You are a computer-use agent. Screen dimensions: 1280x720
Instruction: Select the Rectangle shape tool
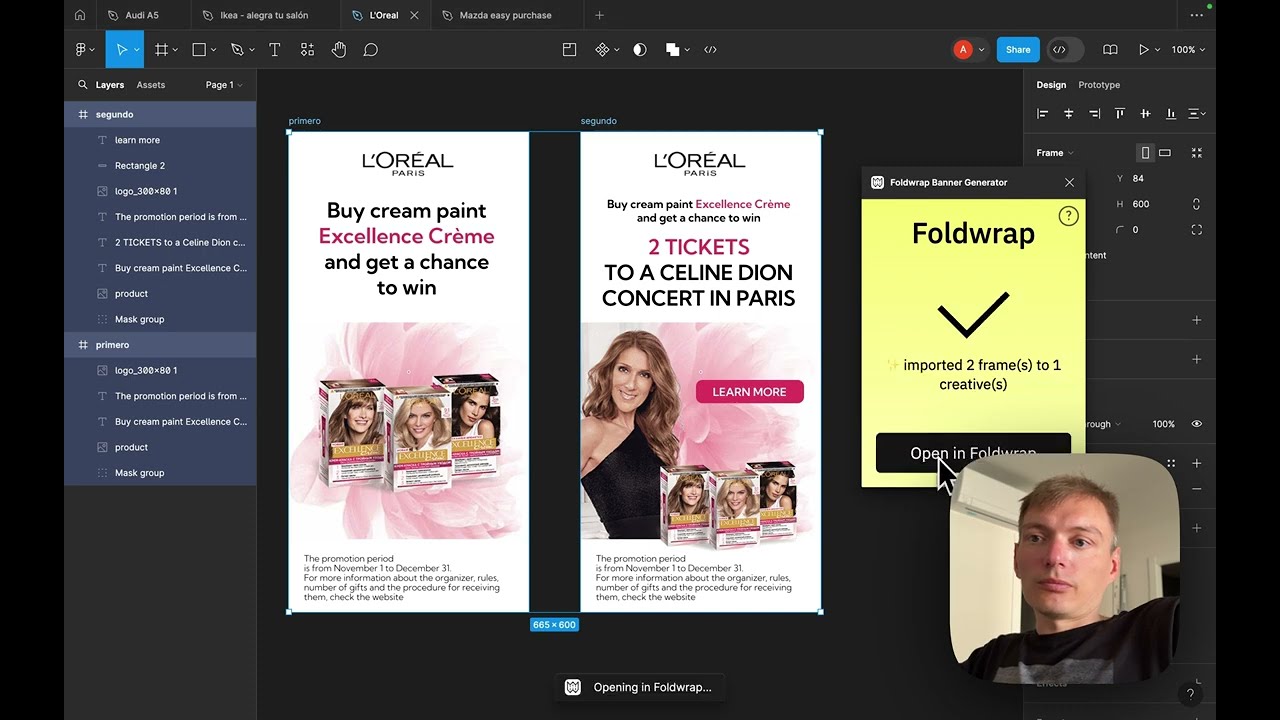tap(199, 49)
